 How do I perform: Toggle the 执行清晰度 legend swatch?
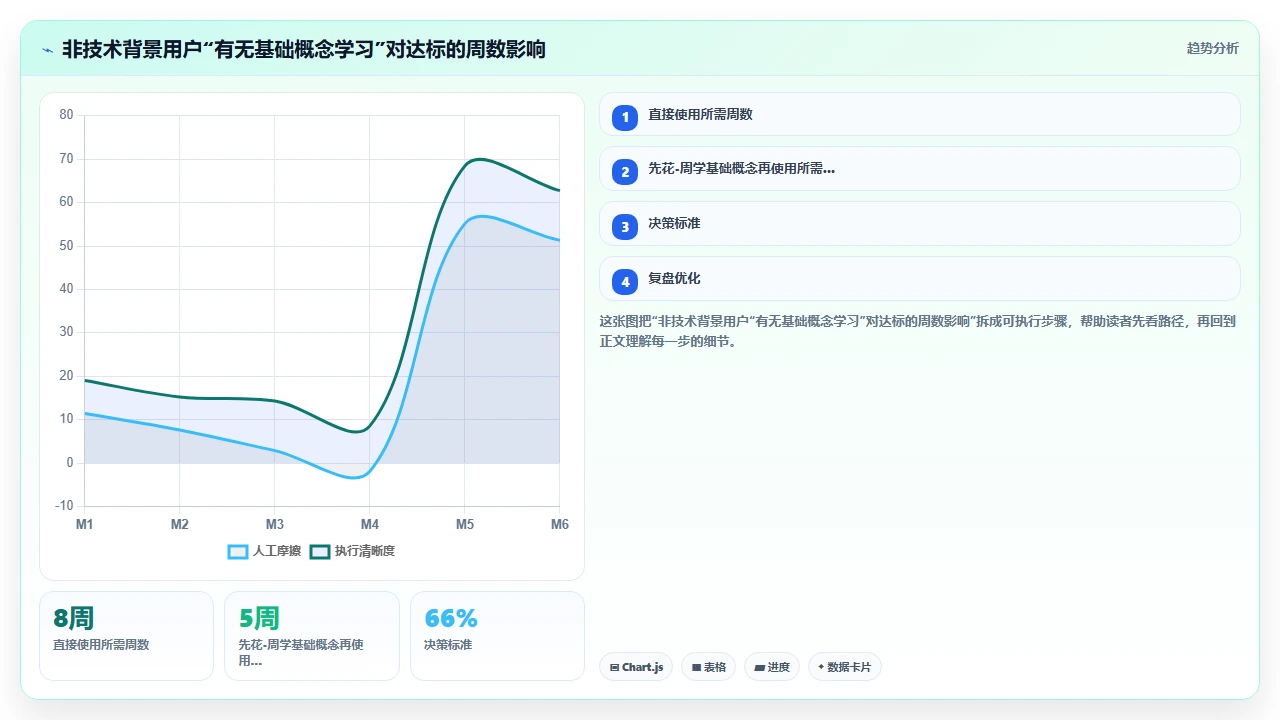pos(320,551)
